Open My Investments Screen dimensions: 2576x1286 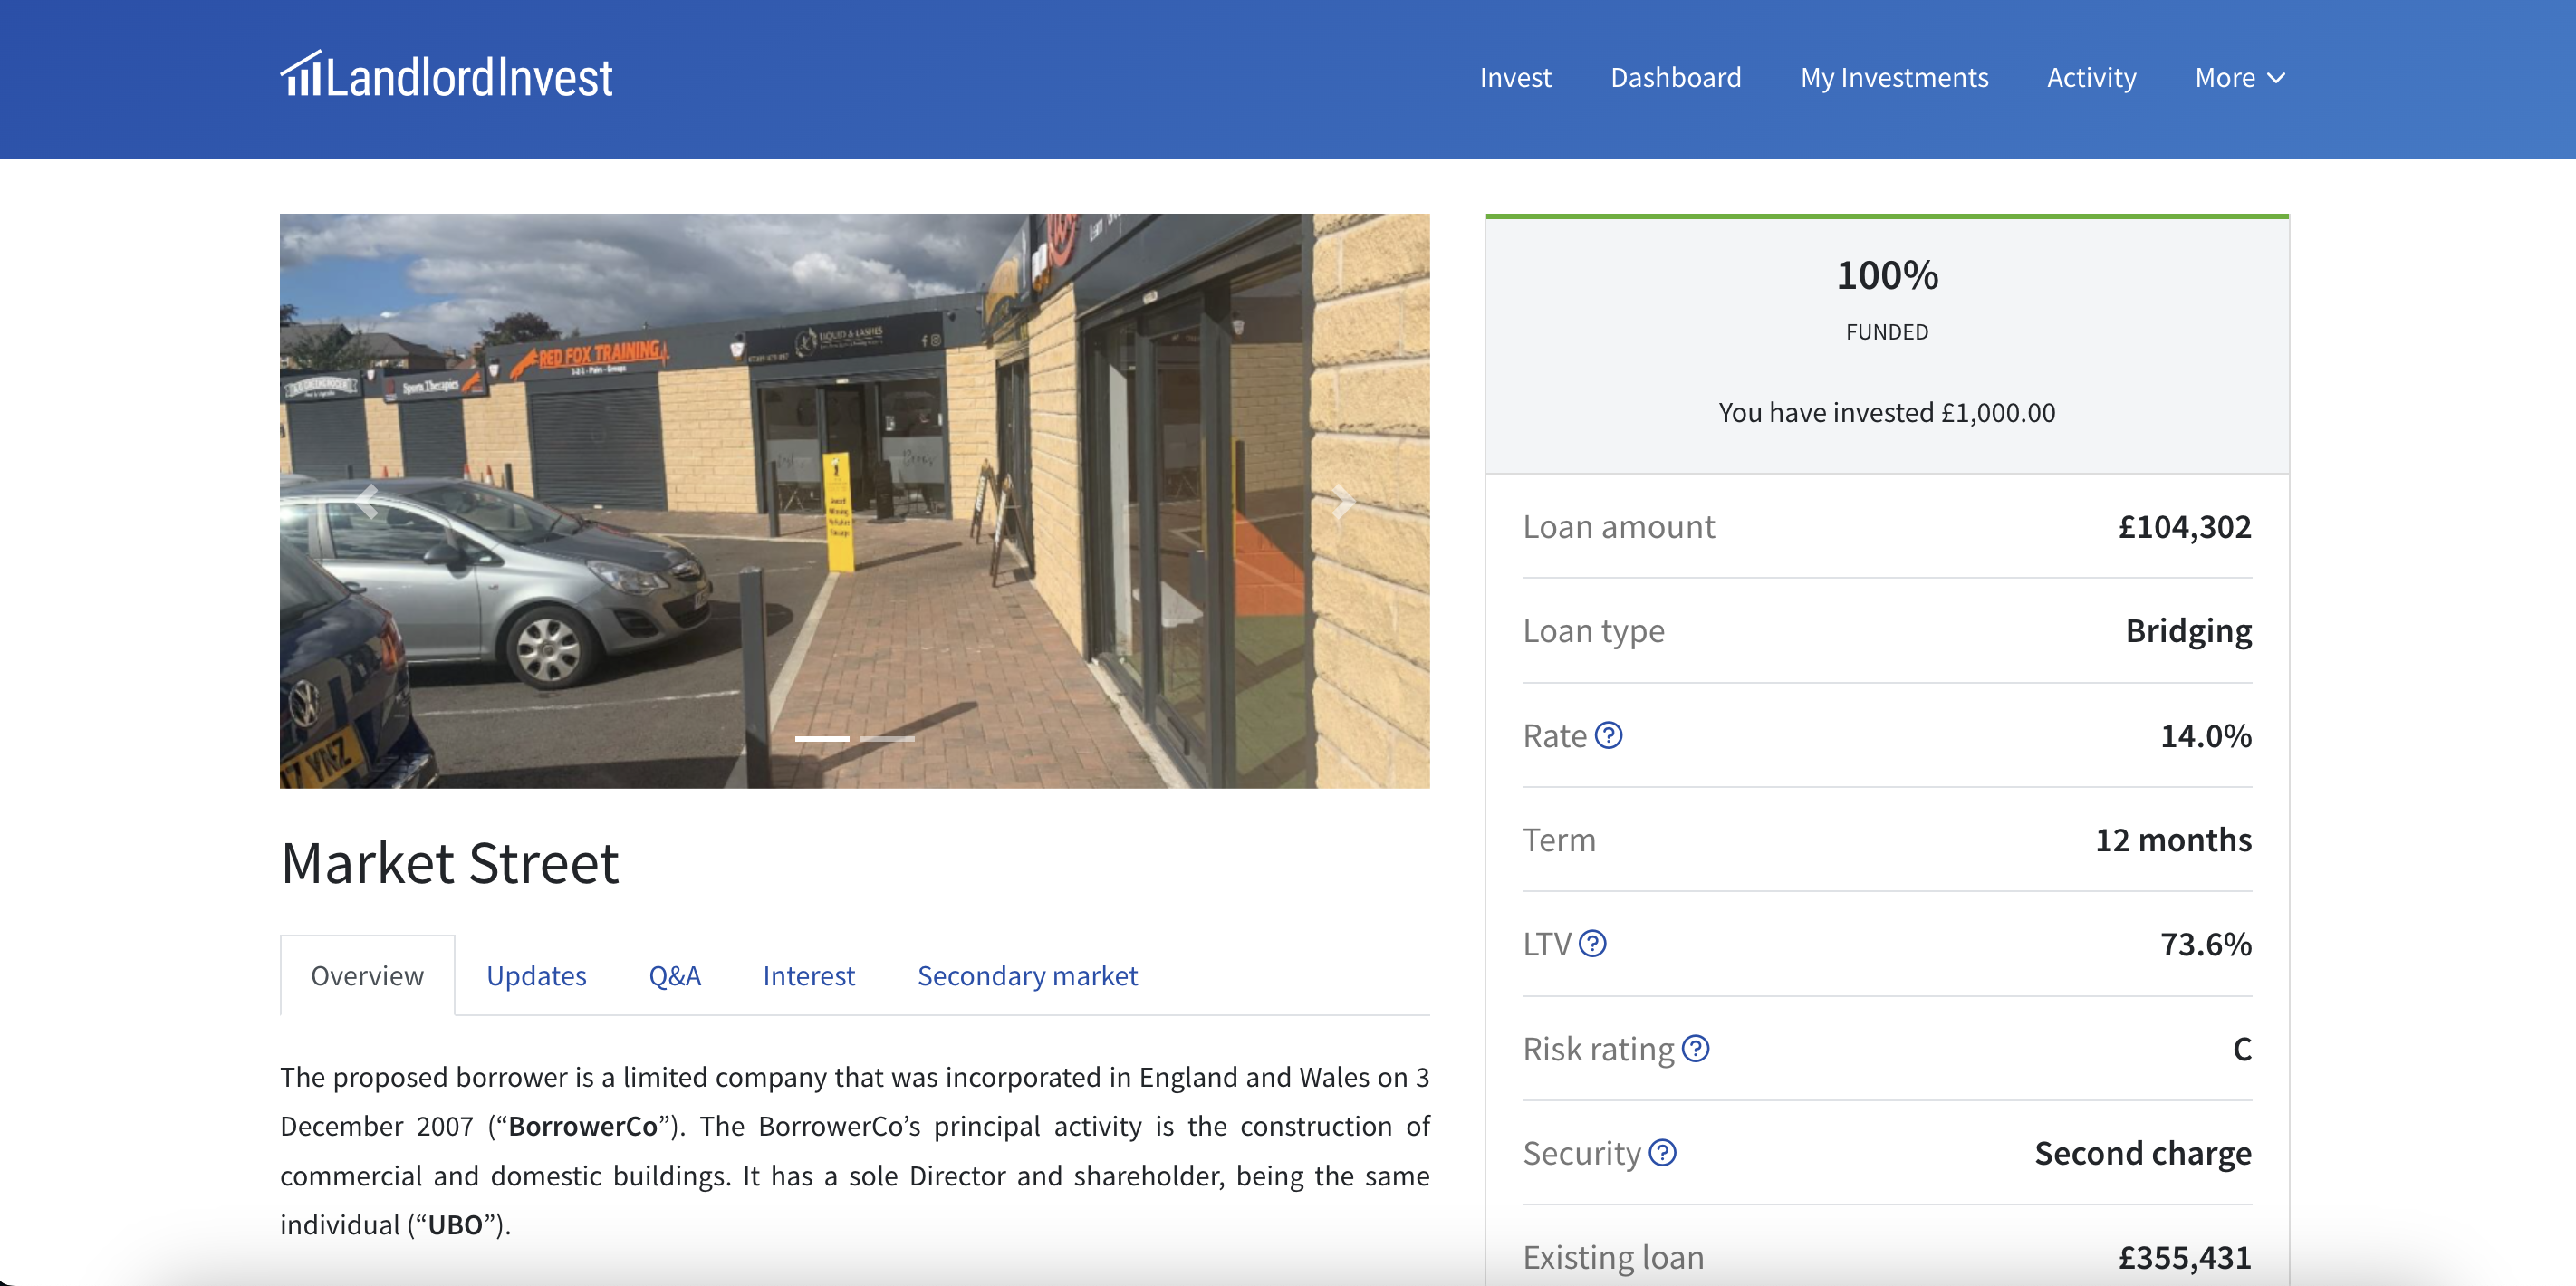pyautogui.click(x=1894, y=77)
